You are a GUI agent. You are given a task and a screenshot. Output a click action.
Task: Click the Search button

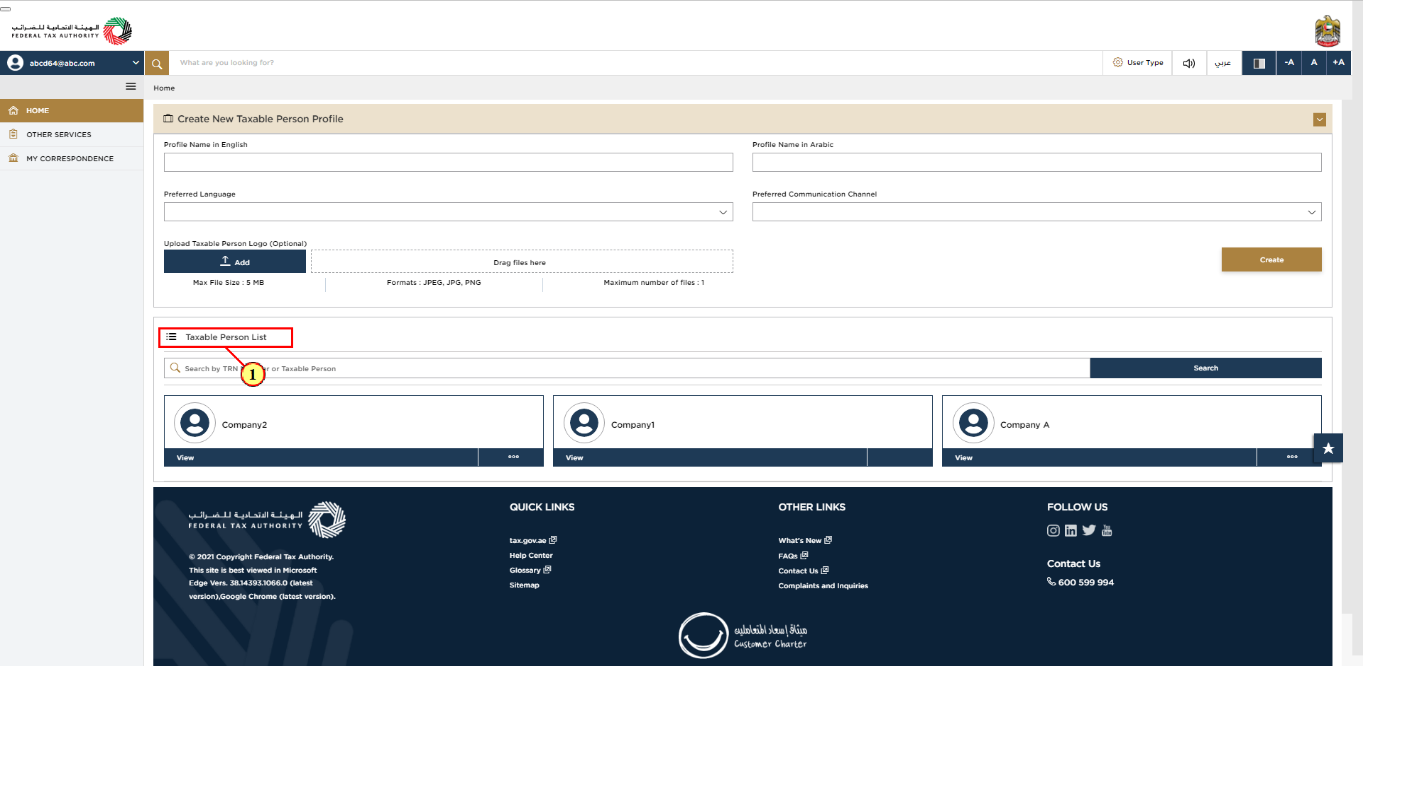pos(1206,368)
